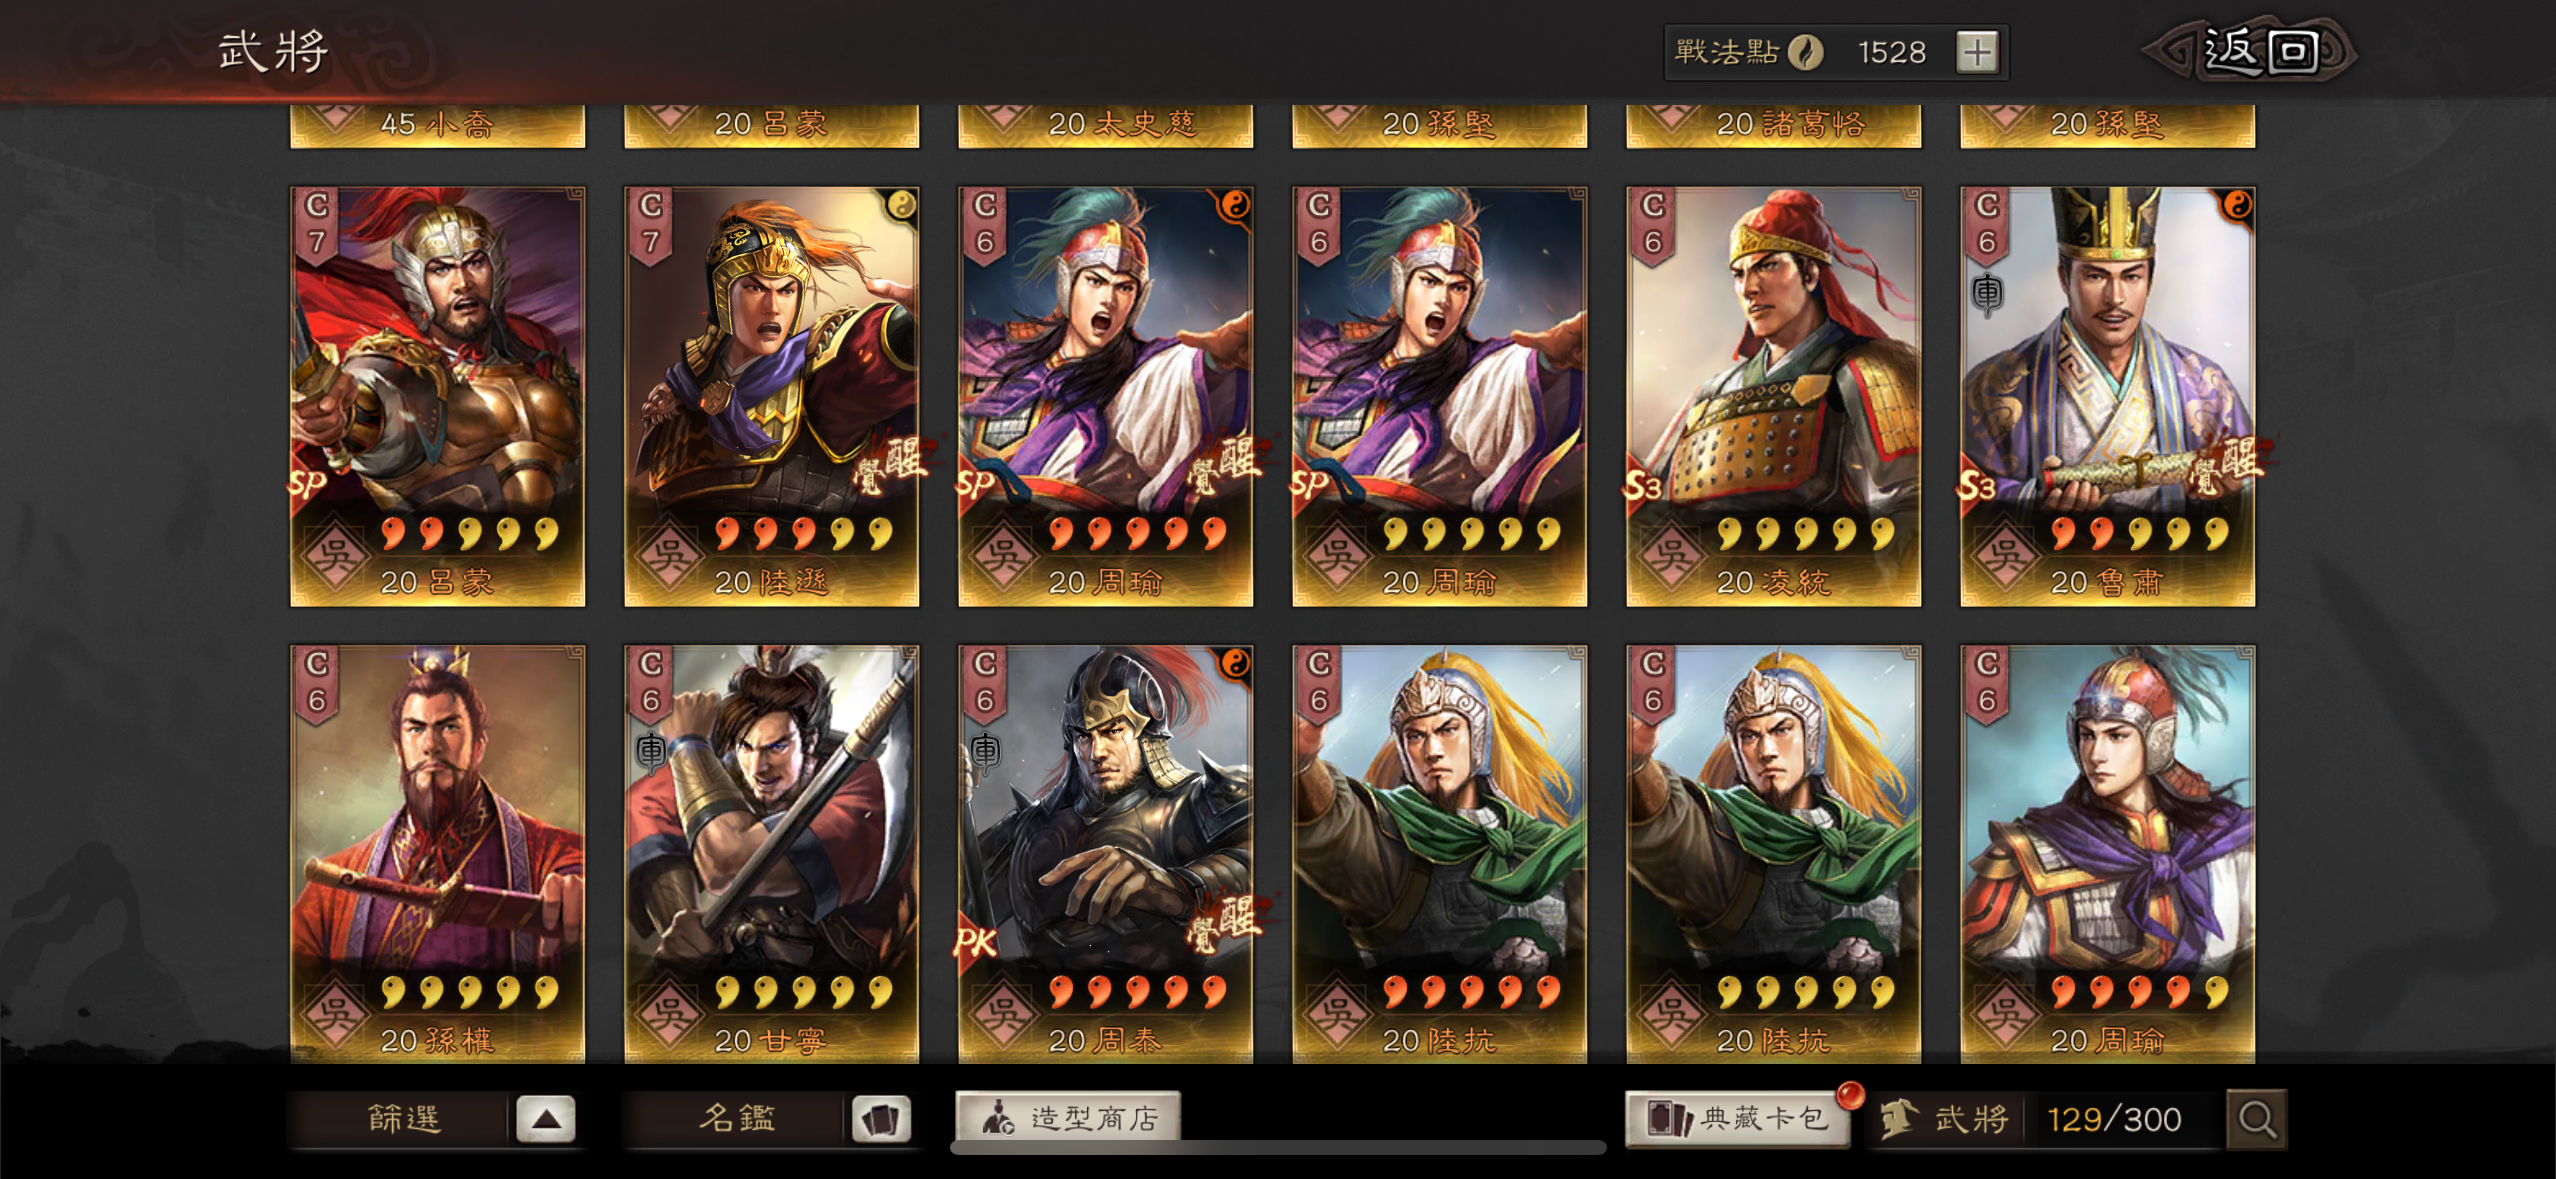2556x1179 pixels.
Task: Open the 典藏卡包 card pack
Action: tap(1738, 1118)
